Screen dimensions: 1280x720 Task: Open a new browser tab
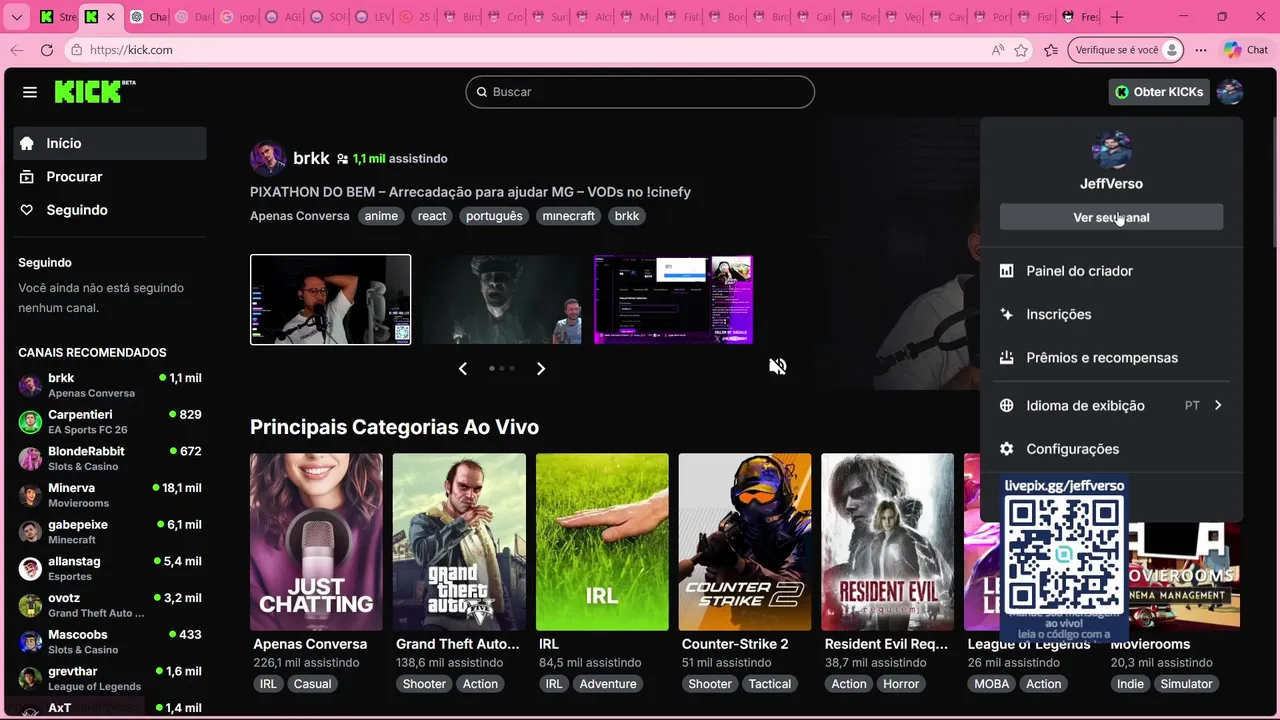pos(1117,17)
